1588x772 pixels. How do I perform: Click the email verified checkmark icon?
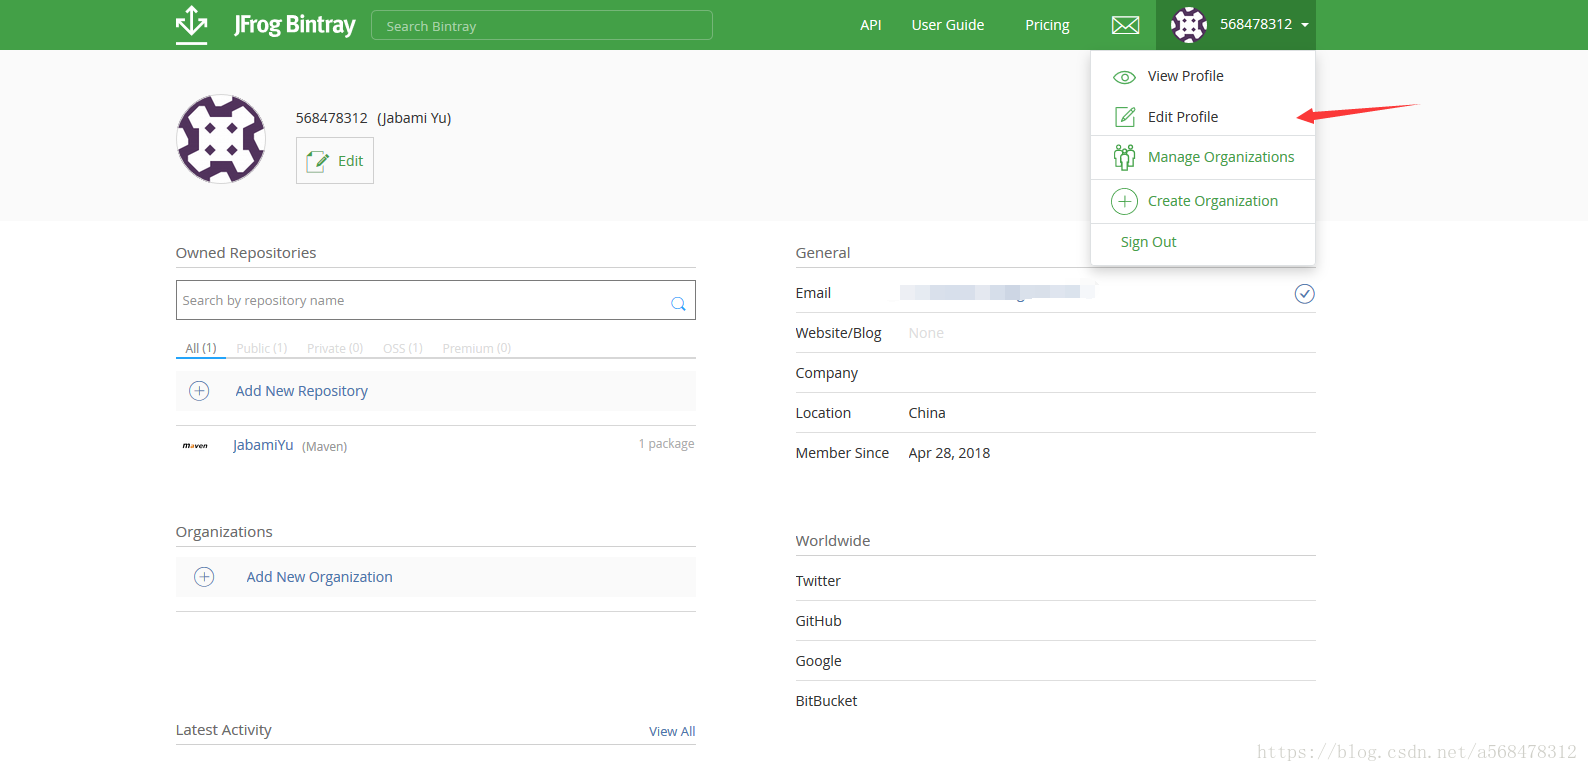(1304, 293)
